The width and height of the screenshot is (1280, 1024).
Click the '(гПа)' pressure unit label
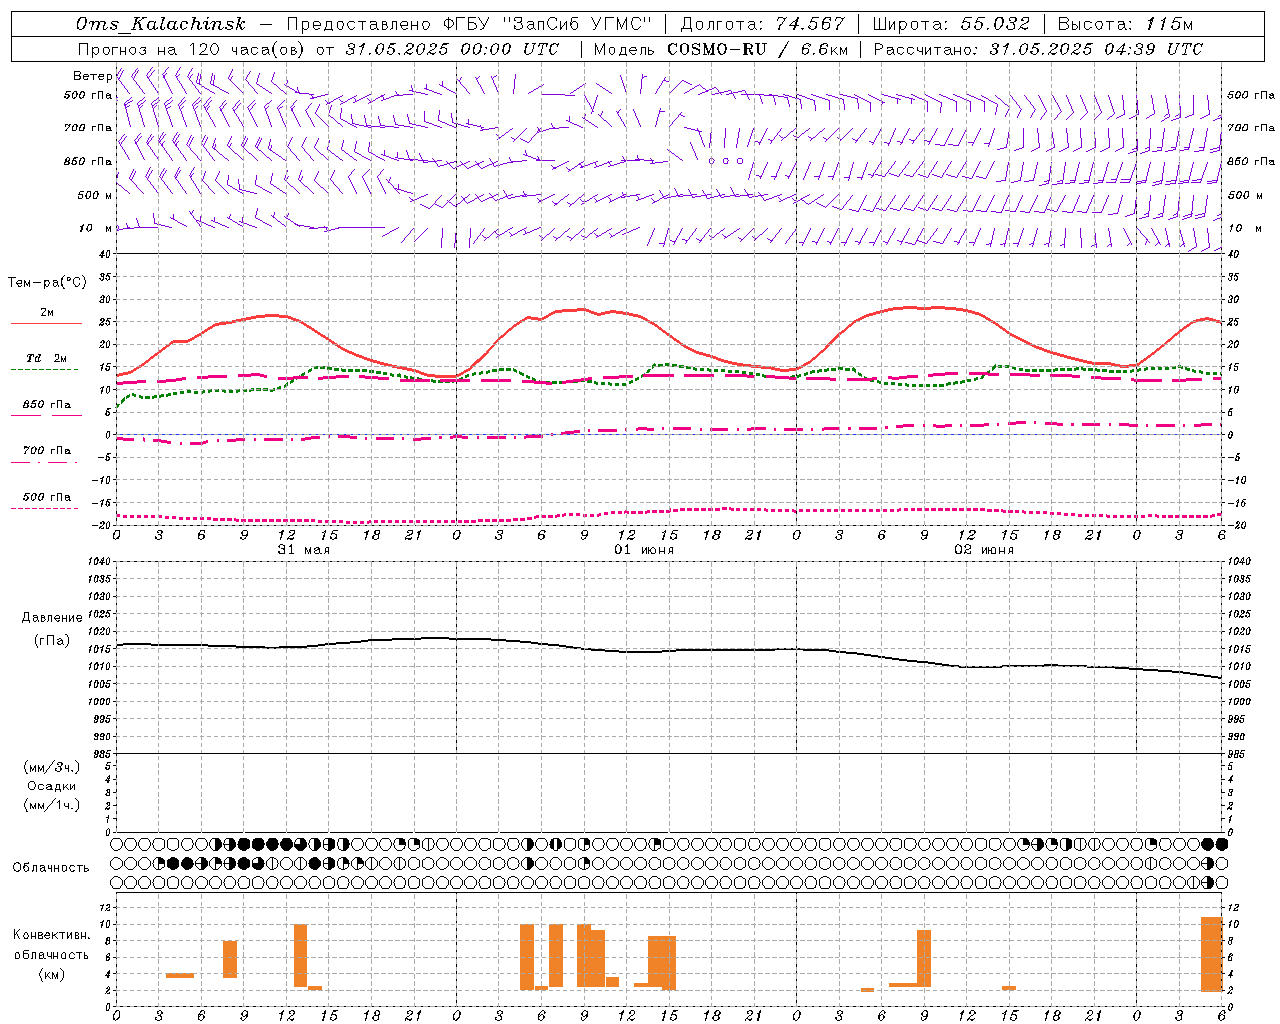[x=52, y=640]
